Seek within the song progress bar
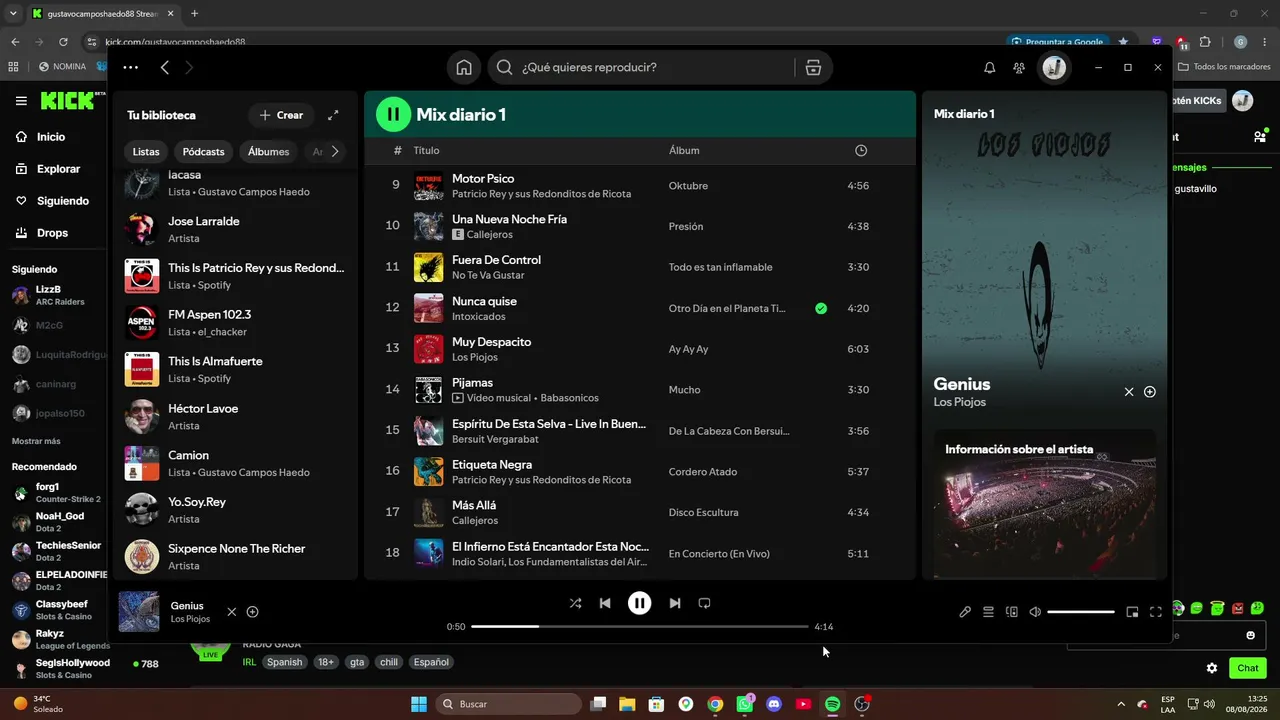 (639, 627)
